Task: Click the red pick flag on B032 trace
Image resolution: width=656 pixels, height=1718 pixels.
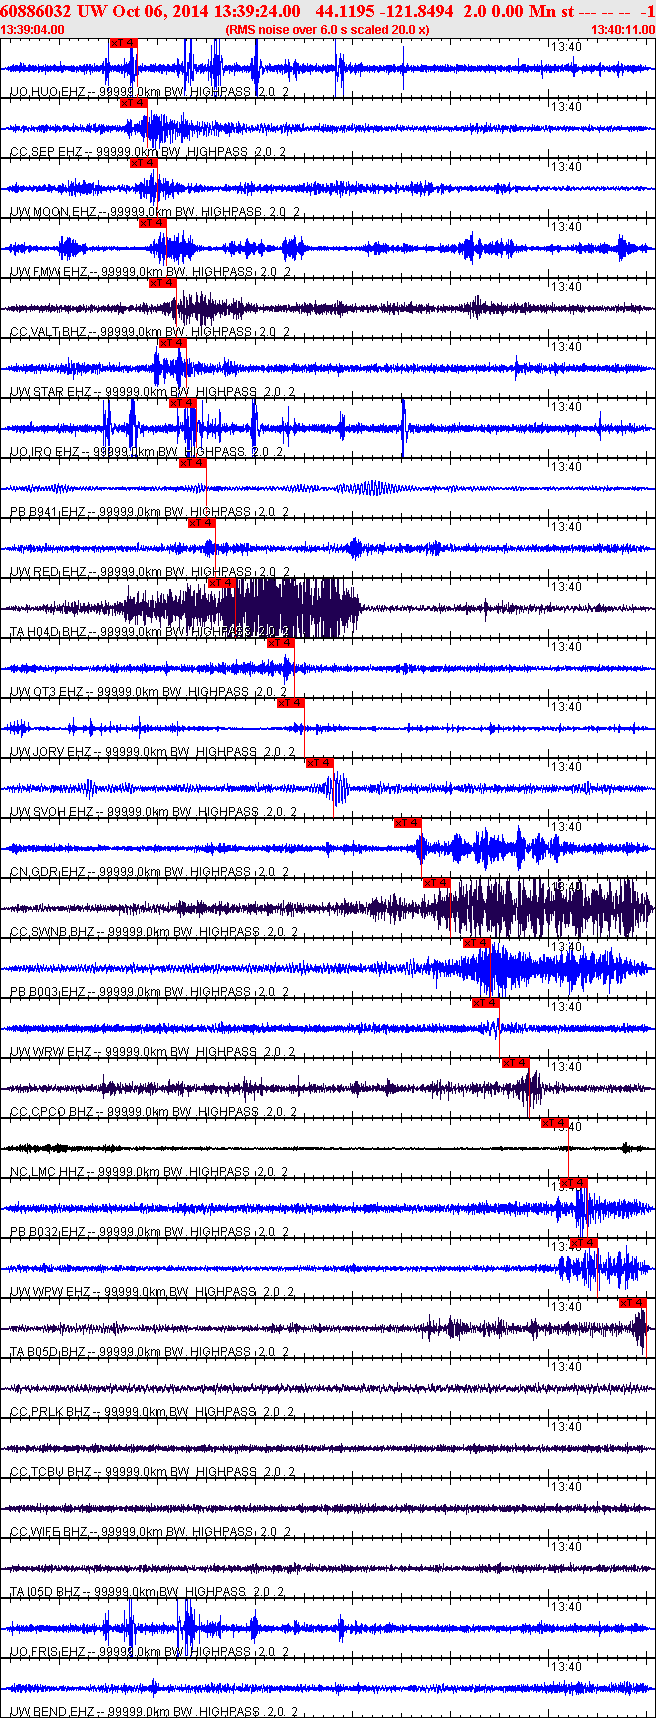Action: (573, 1183)
